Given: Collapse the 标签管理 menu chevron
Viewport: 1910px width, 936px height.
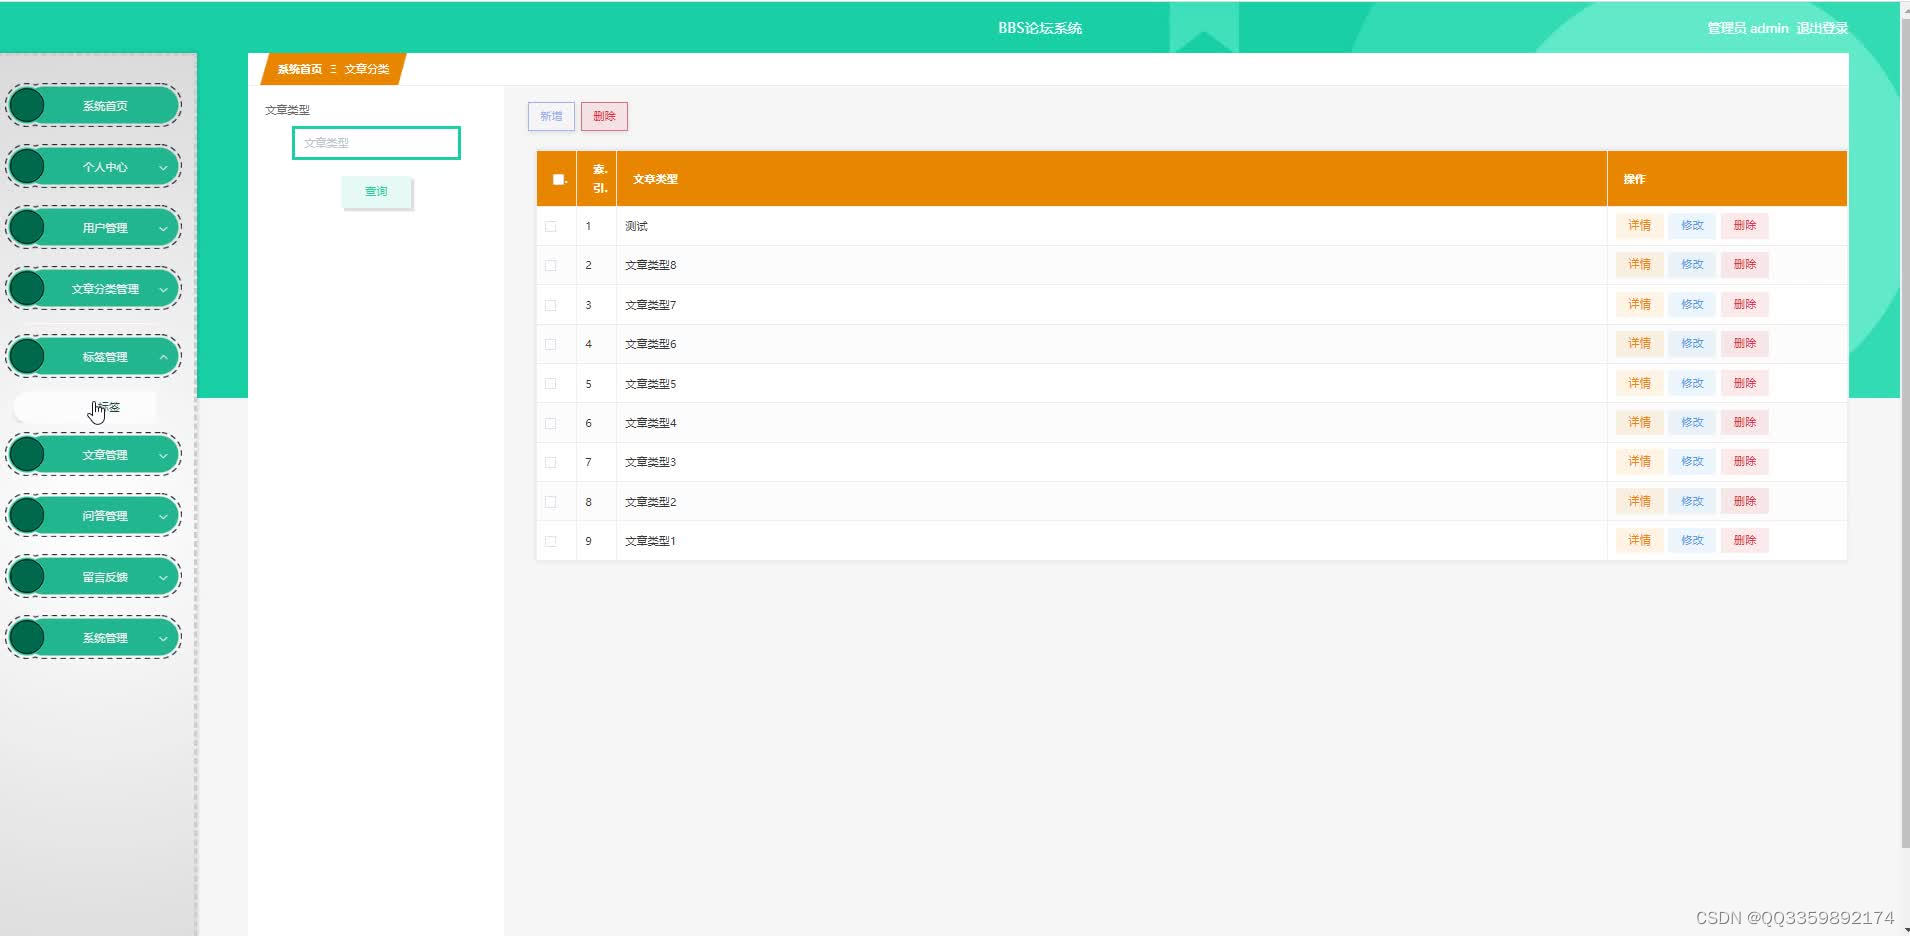Looking at the screenshot, I should click(x=163, y=357).
